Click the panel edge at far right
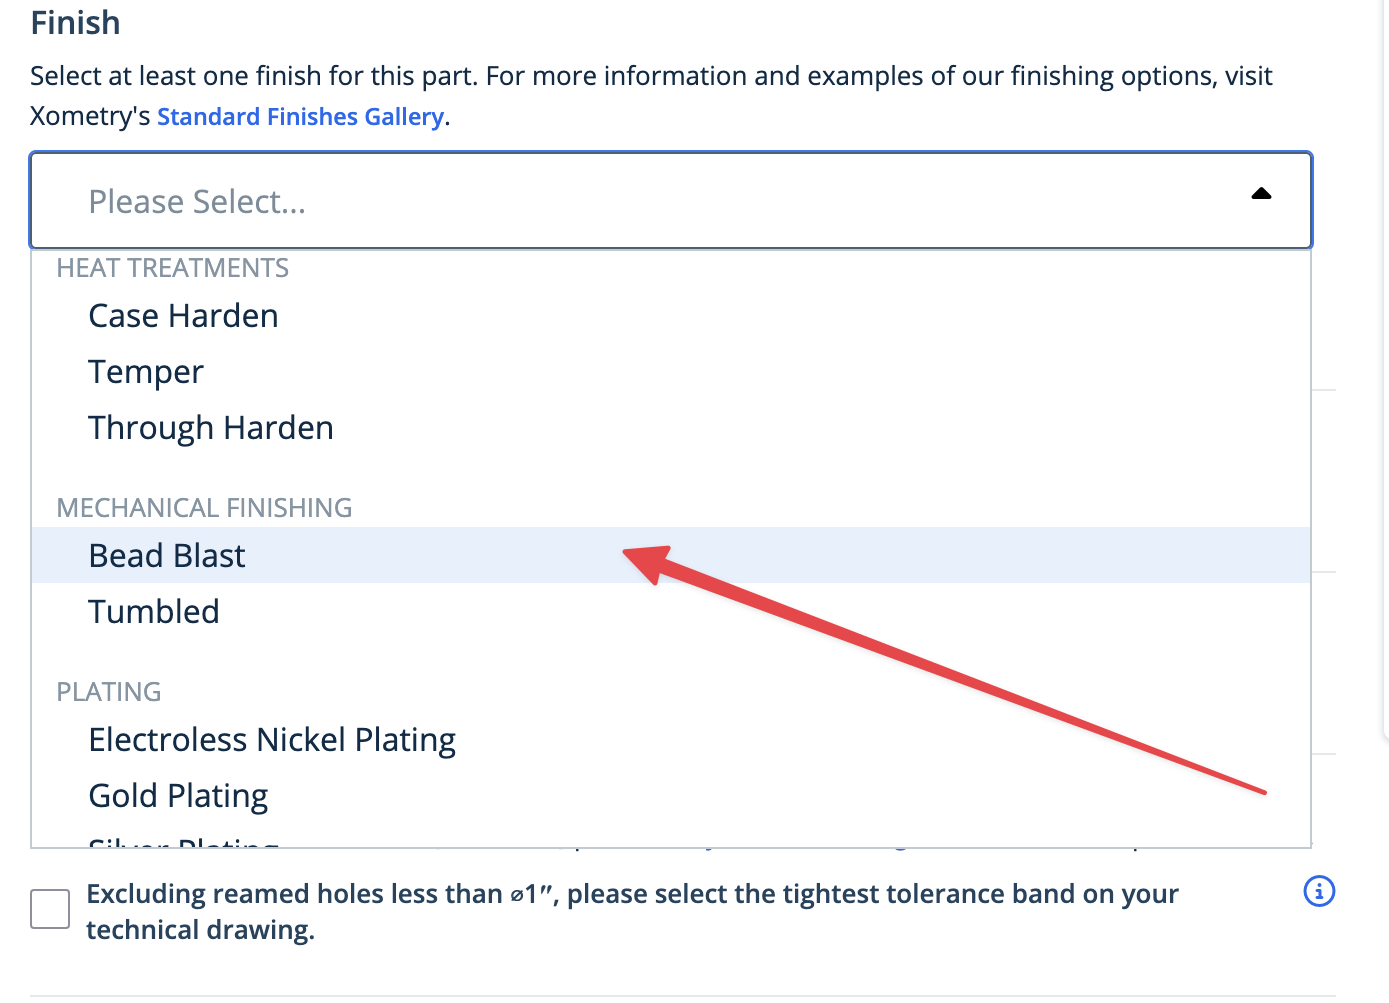 tap(1384, 370)
